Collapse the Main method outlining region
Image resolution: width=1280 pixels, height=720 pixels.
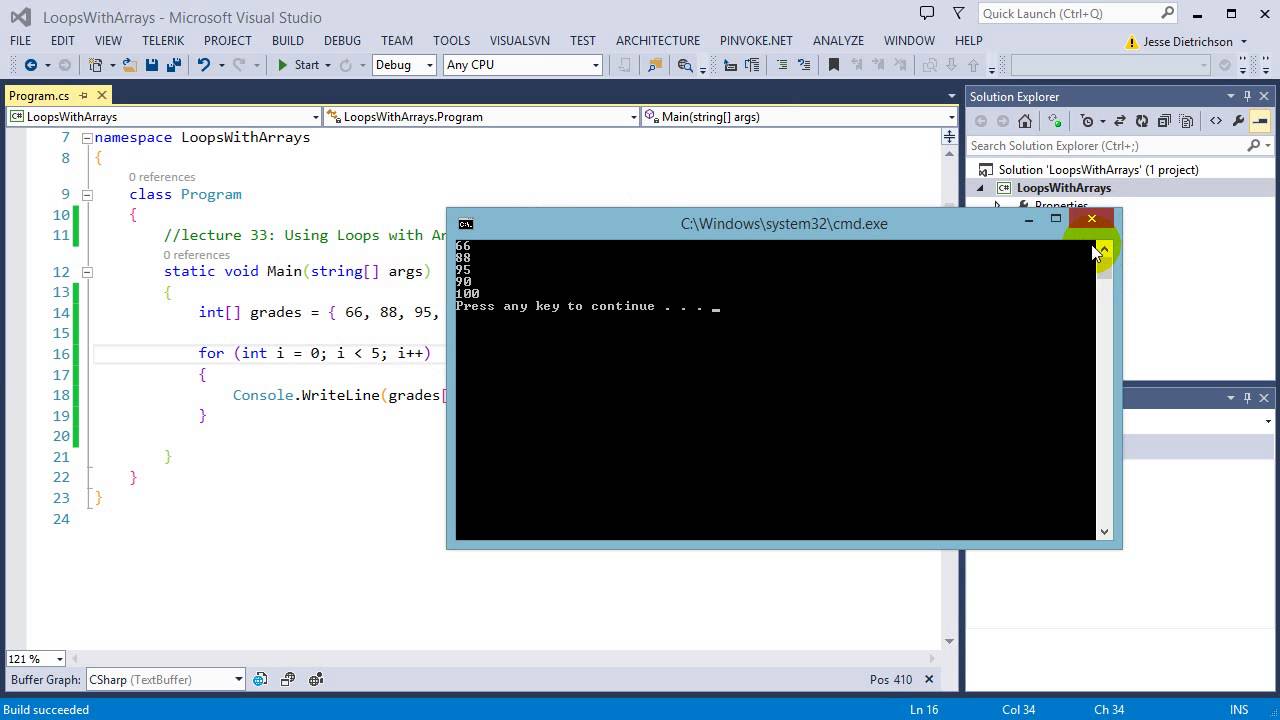click(87, 272)
